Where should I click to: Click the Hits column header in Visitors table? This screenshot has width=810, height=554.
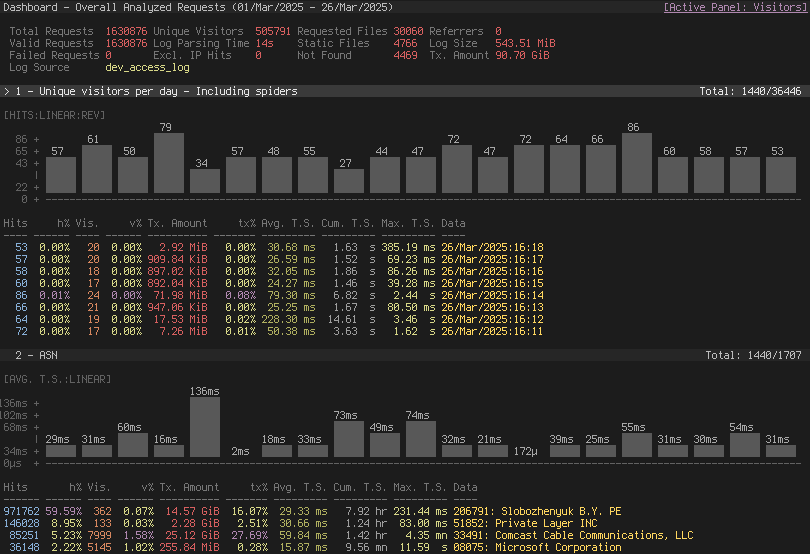[x=15, y=223]
